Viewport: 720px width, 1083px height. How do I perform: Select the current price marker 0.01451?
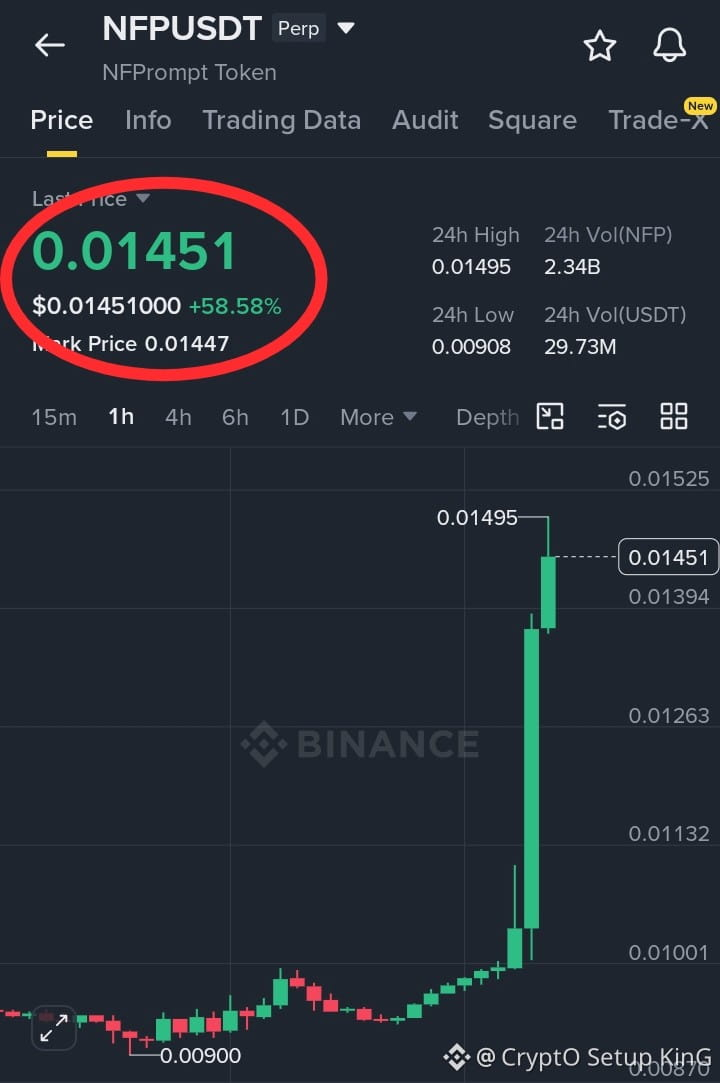668,557
